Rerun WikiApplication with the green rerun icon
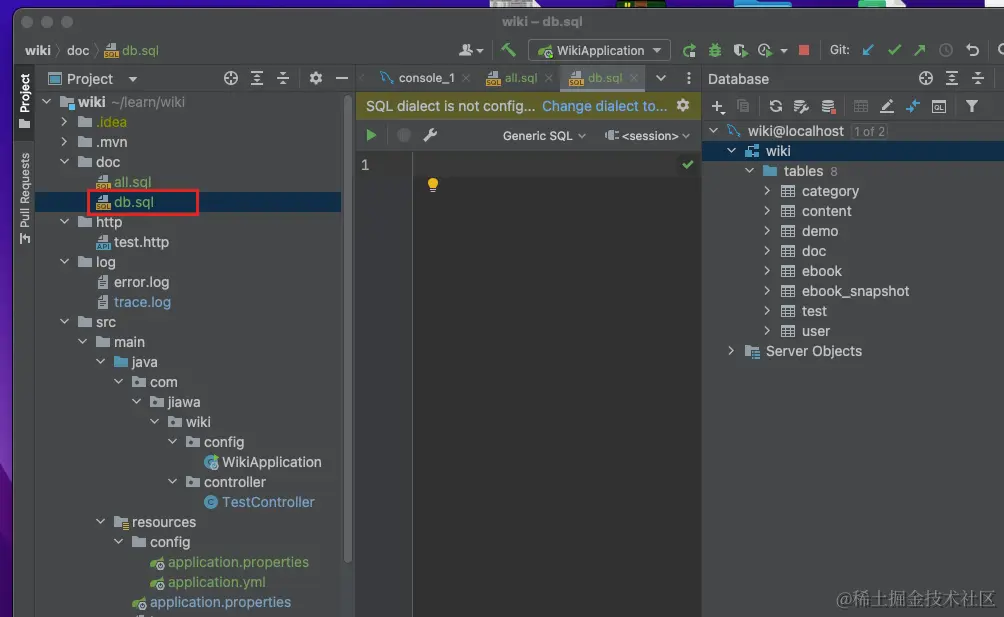 click(x=689, y=50)
